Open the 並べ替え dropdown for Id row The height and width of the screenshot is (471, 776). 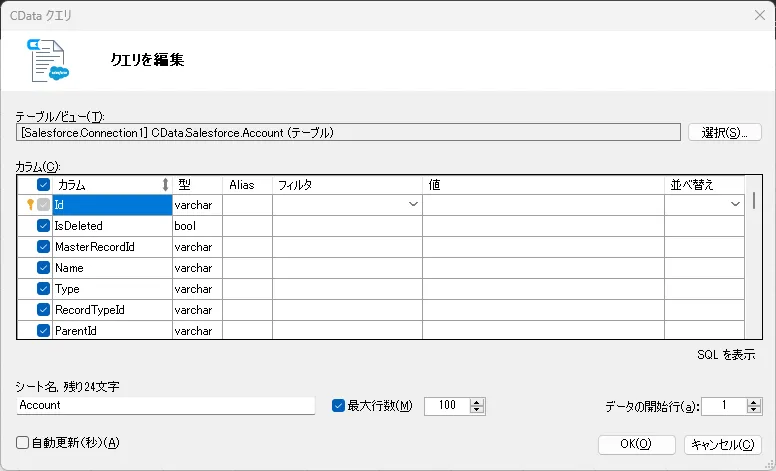click(x=735, y=205)
